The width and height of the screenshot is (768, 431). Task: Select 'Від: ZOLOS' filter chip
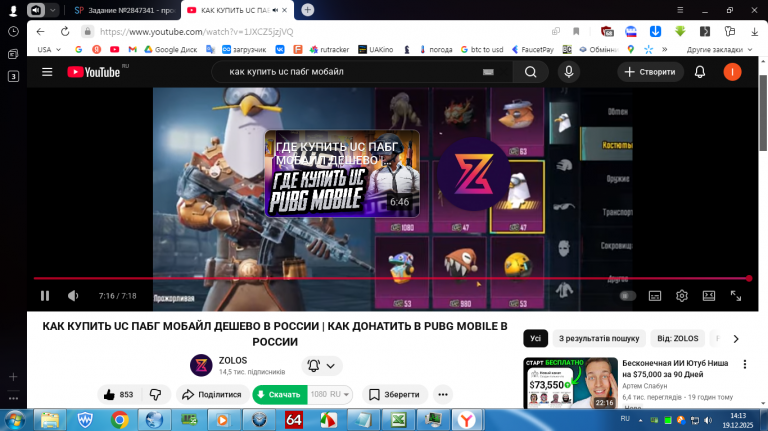click(678, 338)
